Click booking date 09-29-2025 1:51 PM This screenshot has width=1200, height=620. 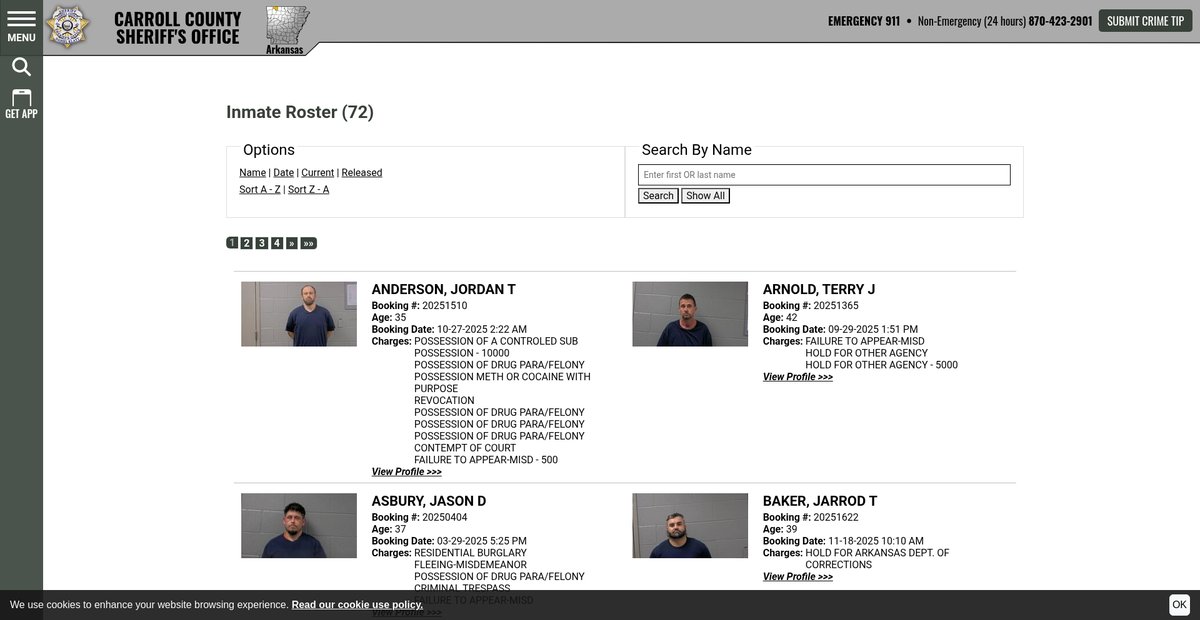[873, 330]
